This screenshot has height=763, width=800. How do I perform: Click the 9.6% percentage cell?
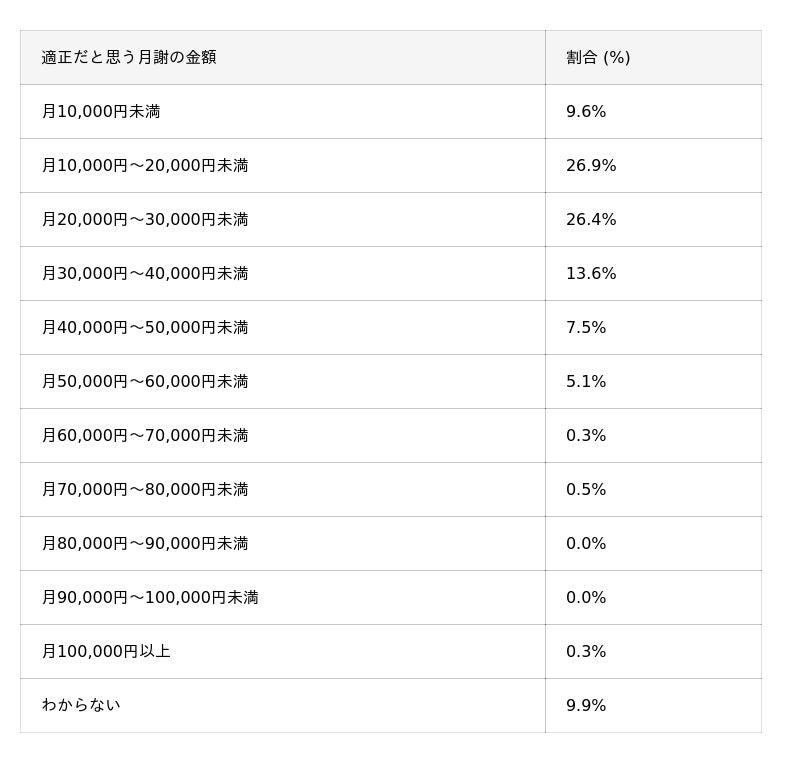[x=586, y=112]
